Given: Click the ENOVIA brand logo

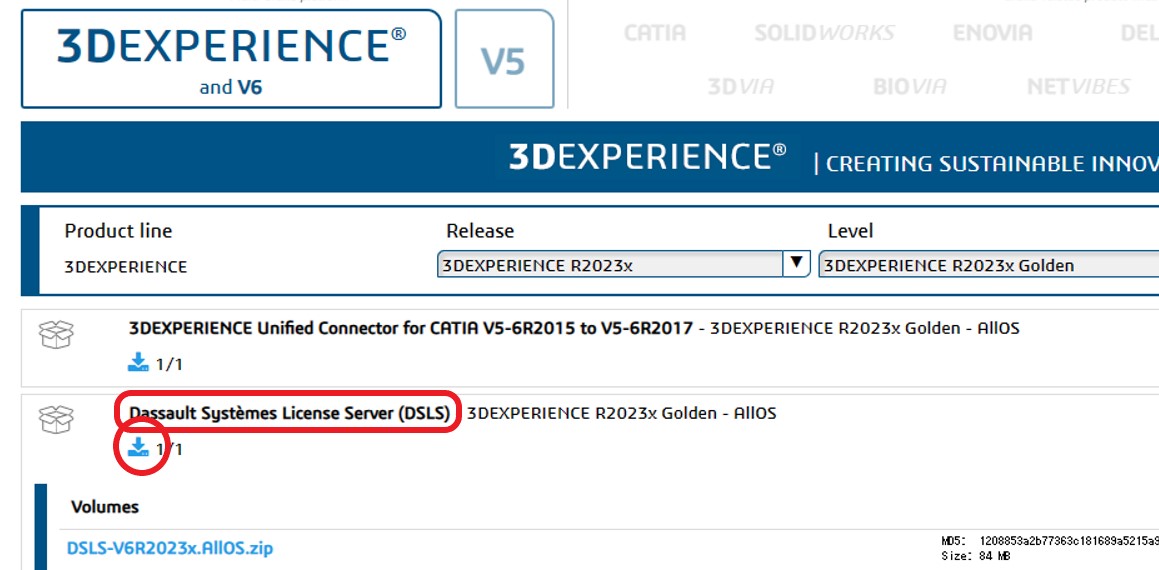Looking at the screenshot, I should (992, 33).
